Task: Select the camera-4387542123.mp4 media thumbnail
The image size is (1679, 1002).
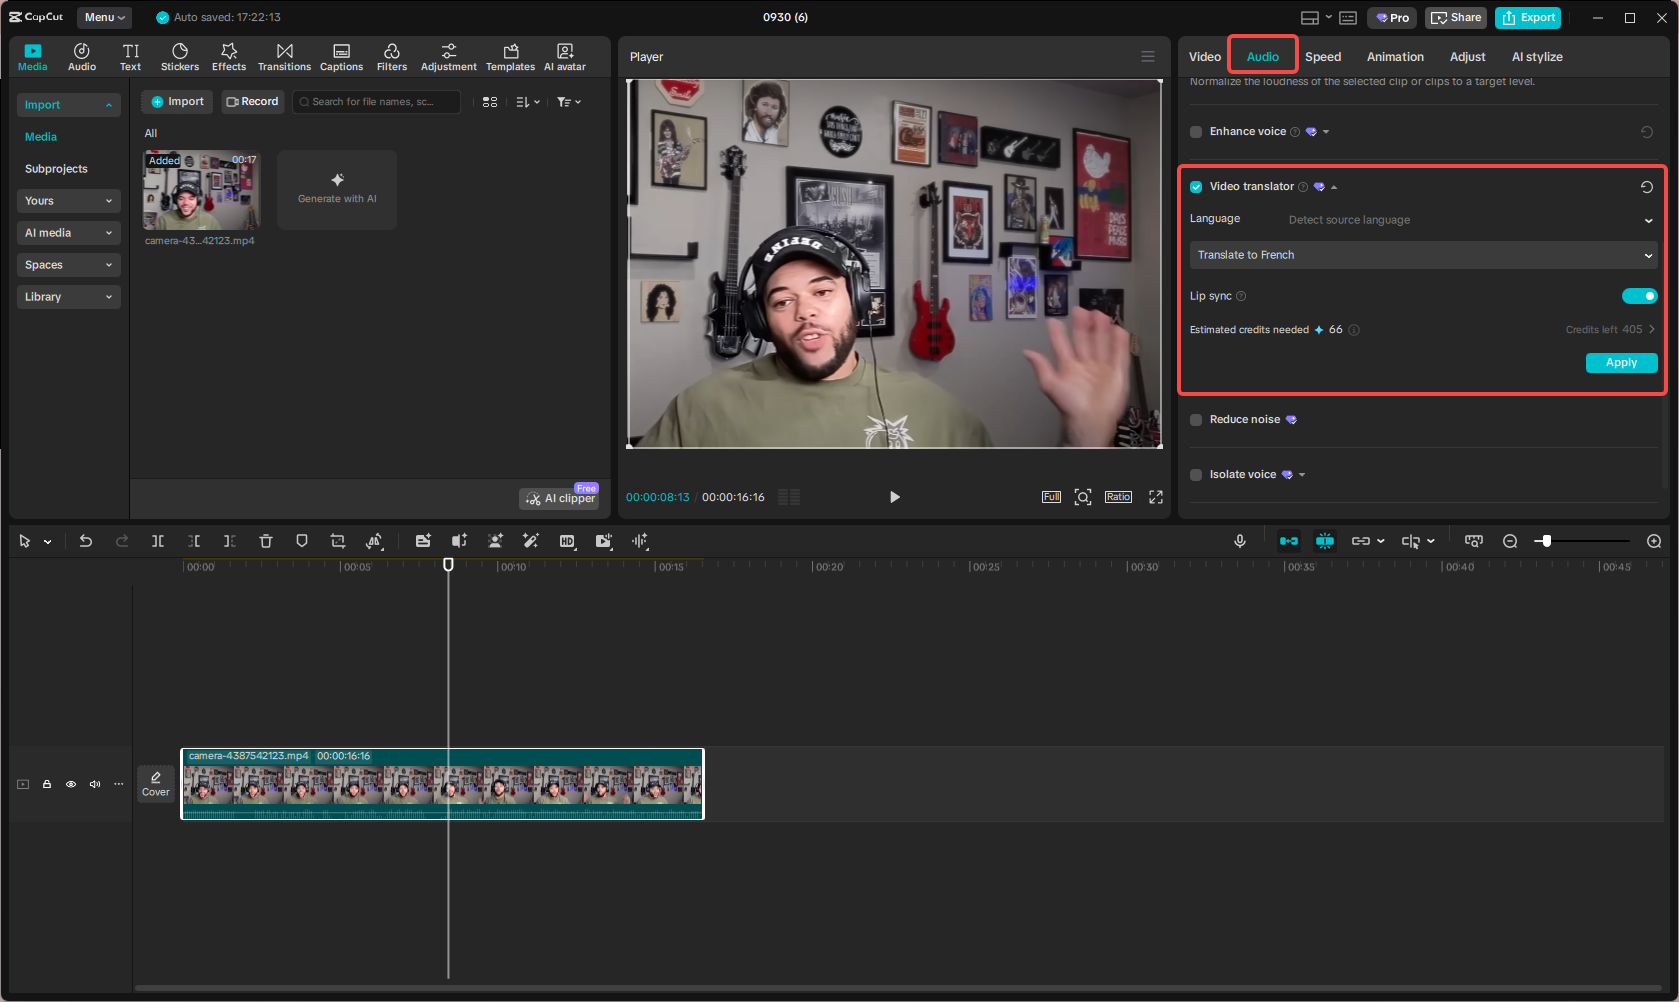Action: [201, 191]
